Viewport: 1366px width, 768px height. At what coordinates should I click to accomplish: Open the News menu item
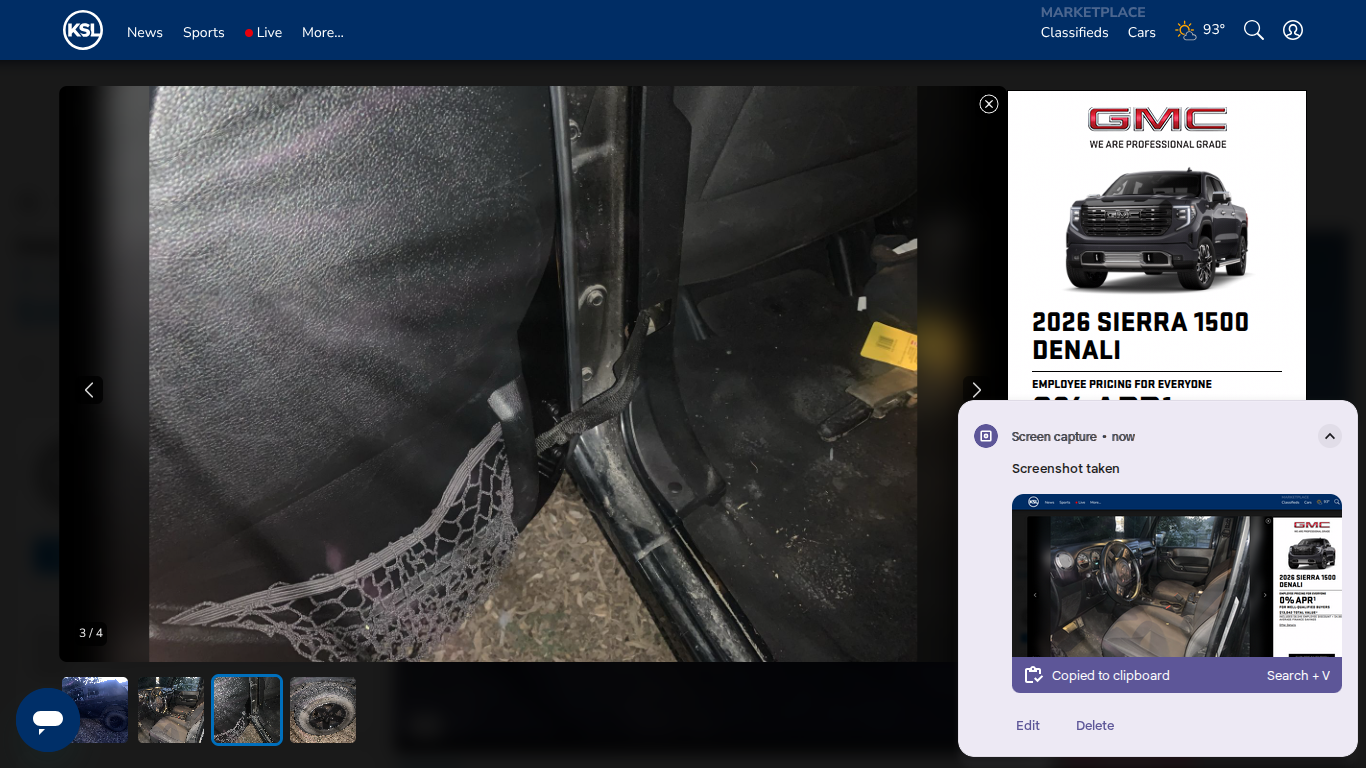click(144, 32)
